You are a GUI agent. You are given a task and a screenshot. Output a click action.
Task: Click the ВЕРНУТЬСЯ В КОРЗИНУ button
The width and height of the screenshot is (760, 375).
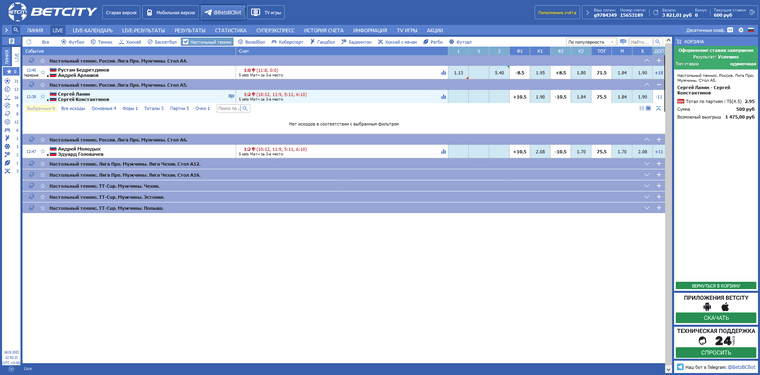pyautogui.click(x=716, y=286)
